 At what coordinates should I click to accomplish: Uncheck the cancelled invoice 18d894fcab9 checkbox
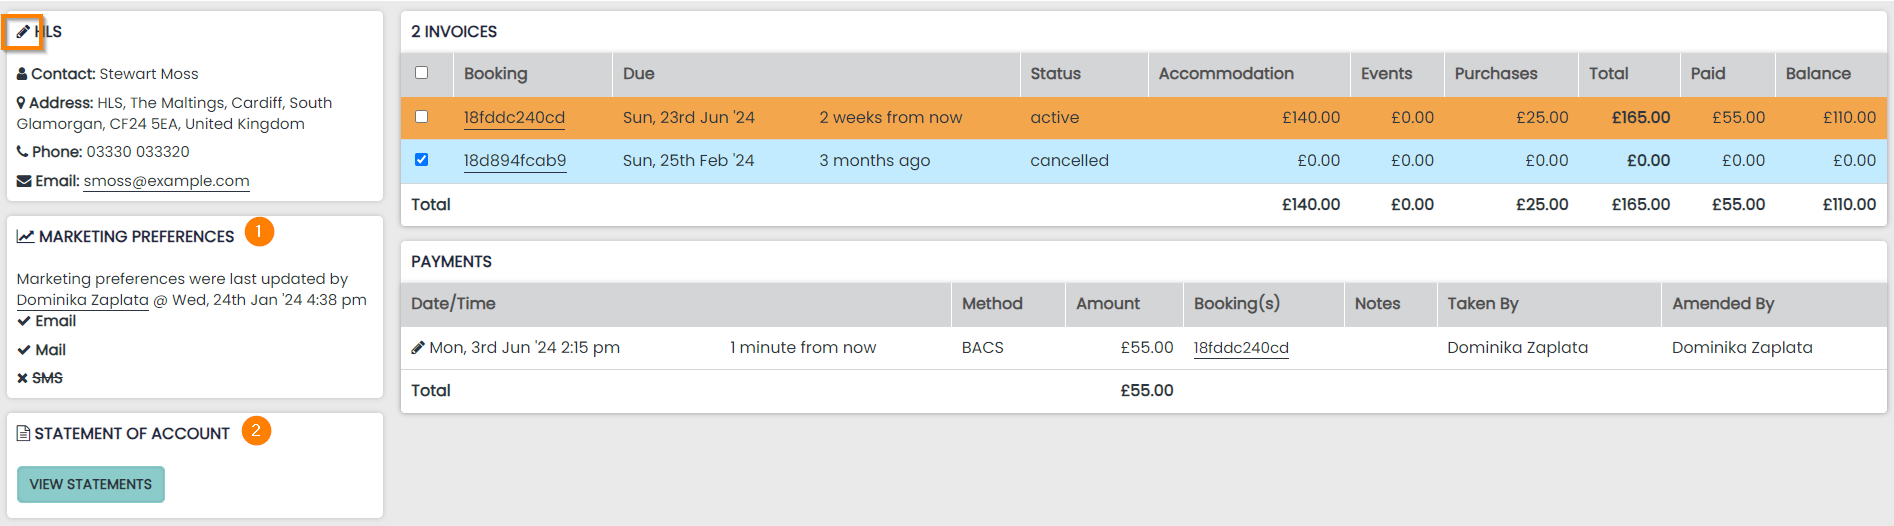[421, 160]
